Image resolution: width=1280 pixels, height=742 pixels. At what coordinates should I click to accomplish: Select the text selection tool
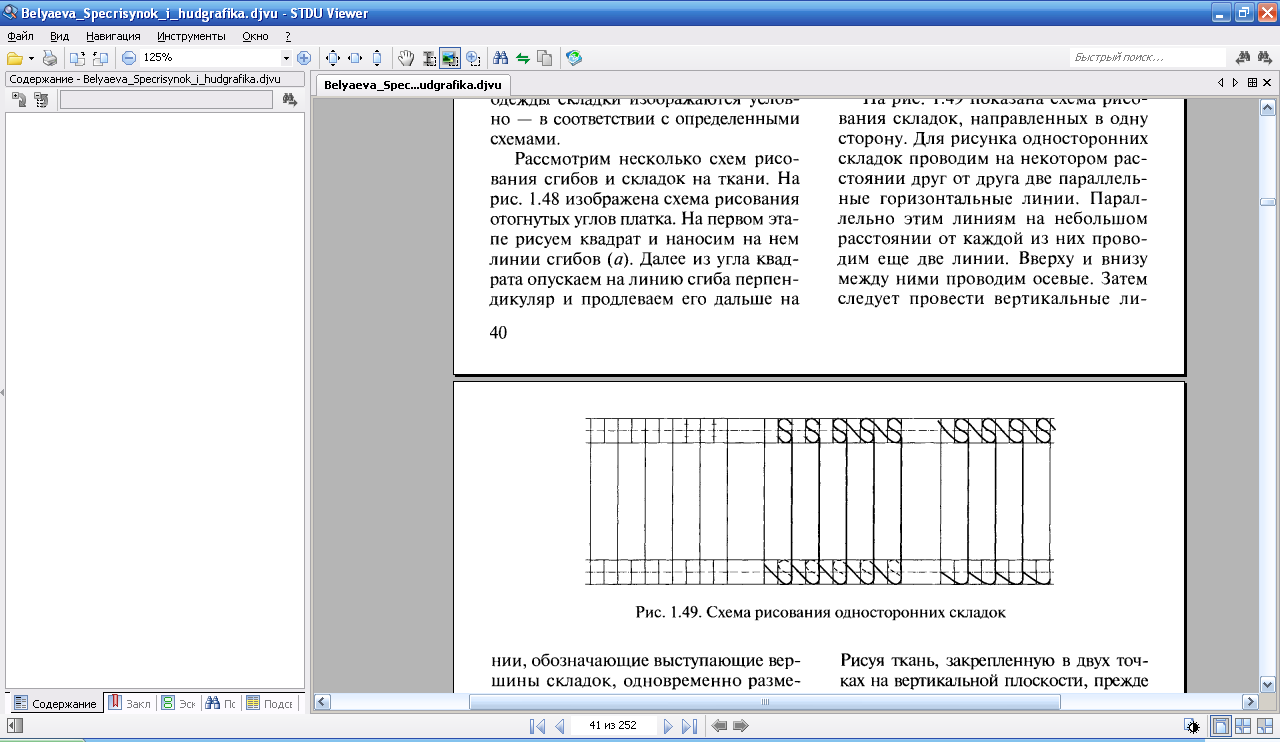click(429, 58)
